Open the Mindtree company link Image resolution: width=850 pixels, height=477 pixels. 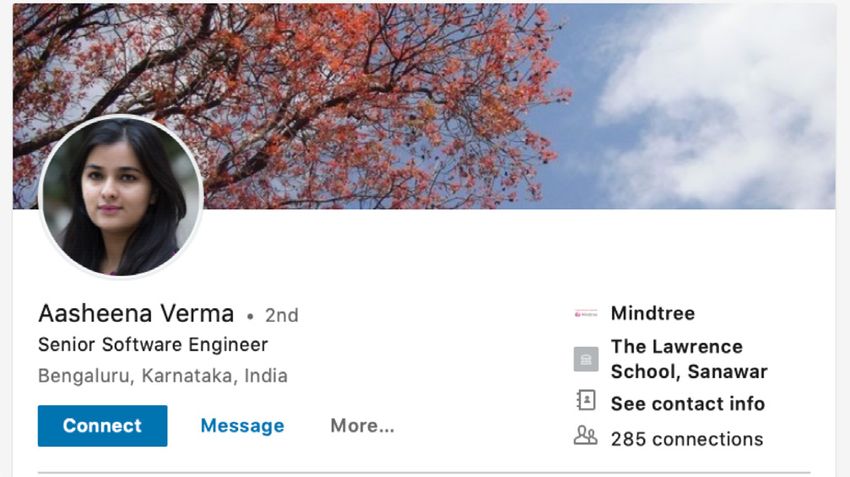click(653, 313)
